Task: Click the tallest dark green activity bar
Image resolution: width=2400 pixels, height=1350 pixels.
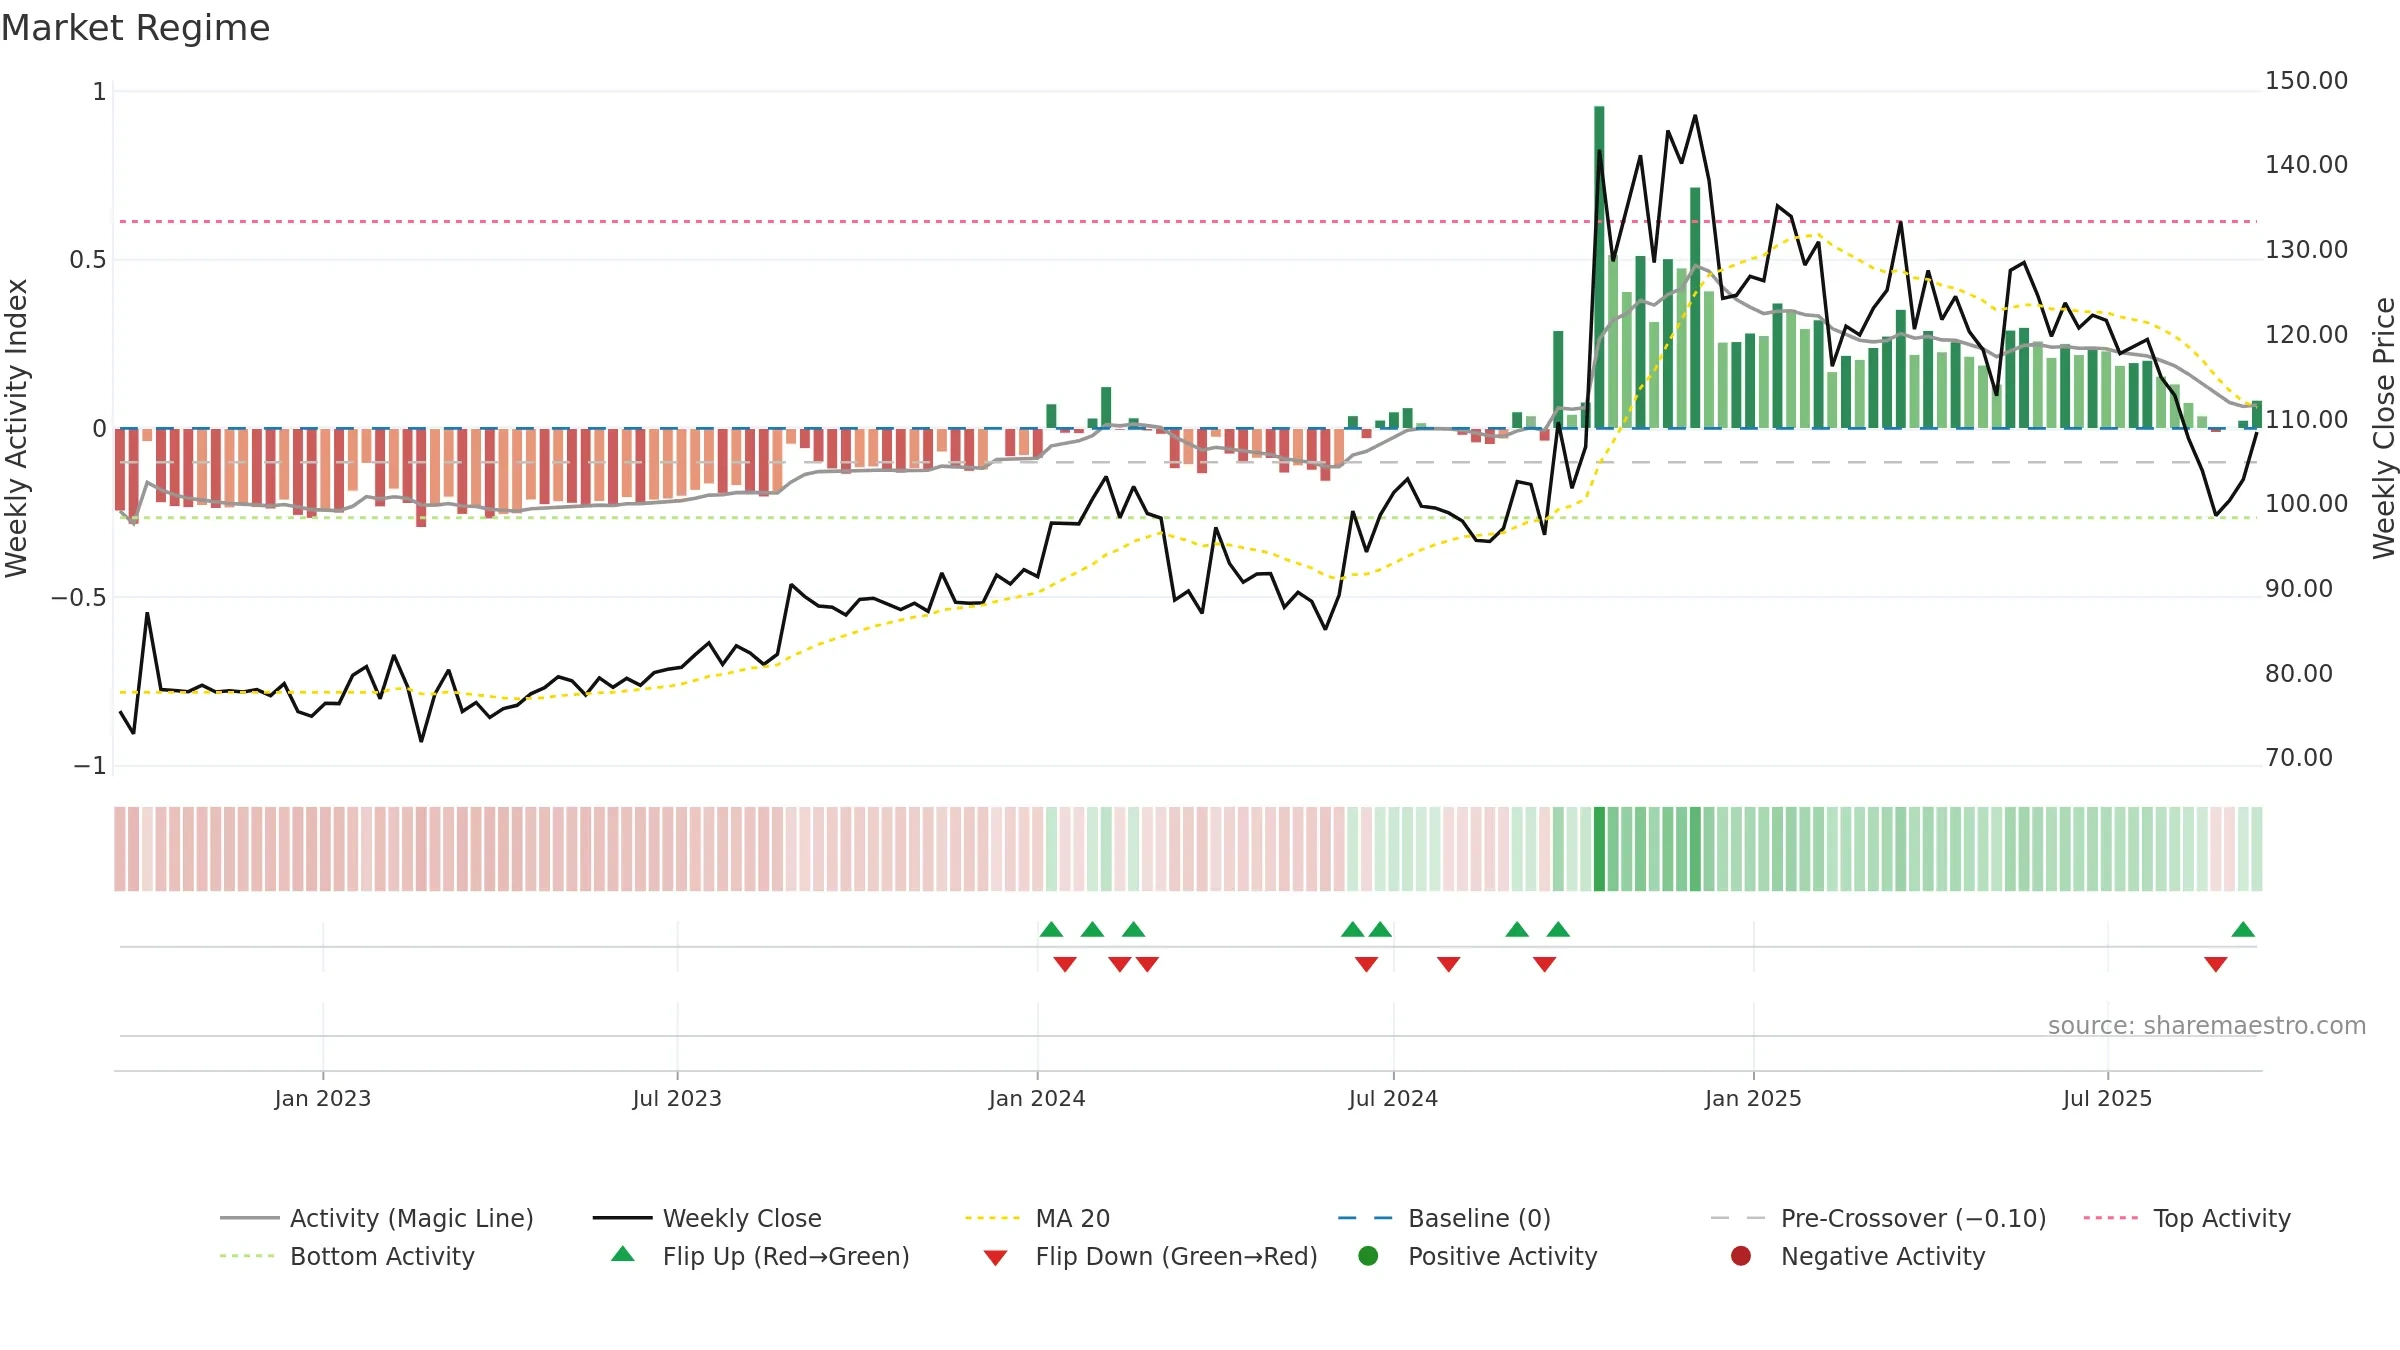Action: coord(1599,267)
